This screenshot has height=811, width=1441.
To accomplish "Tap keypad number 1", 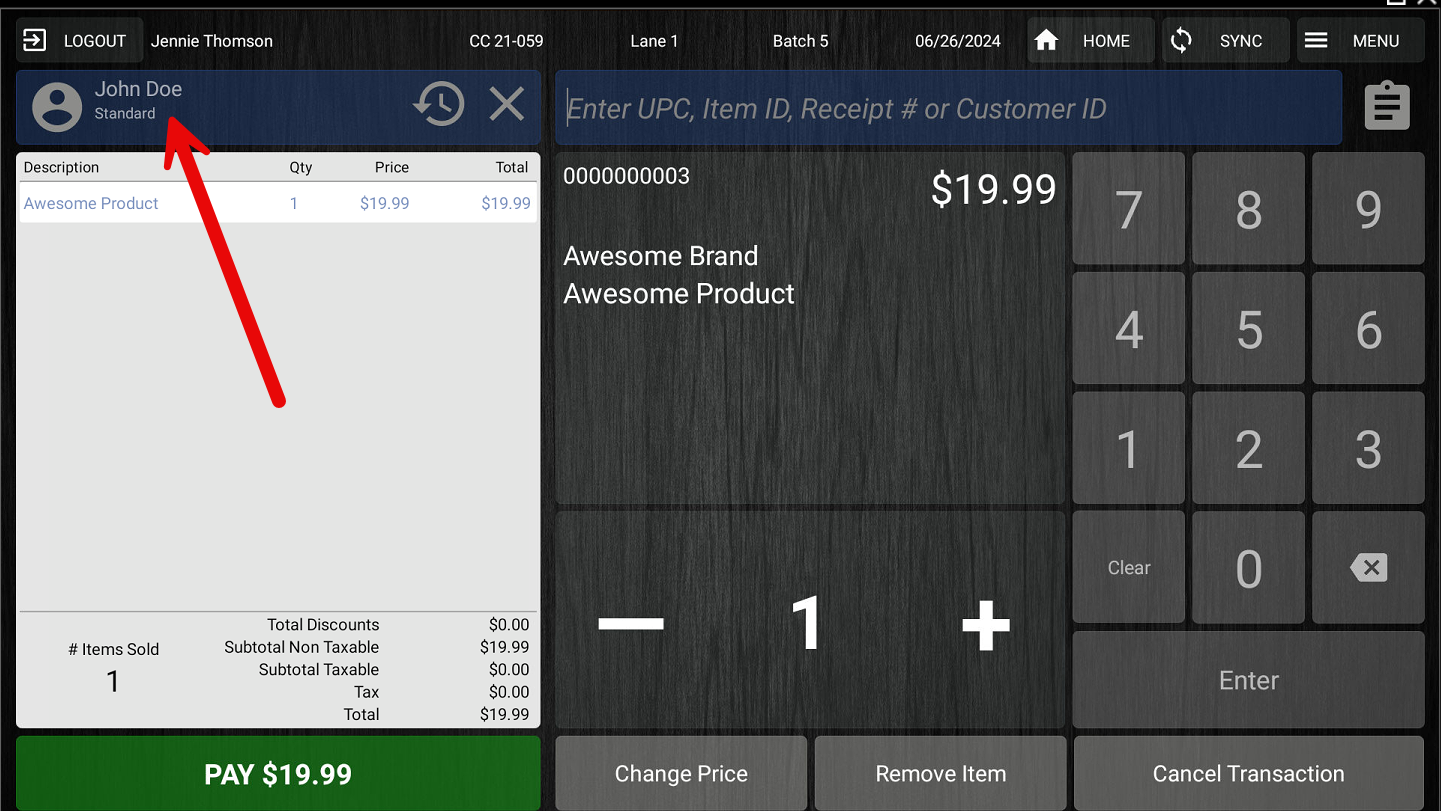I will point(1129,448).
